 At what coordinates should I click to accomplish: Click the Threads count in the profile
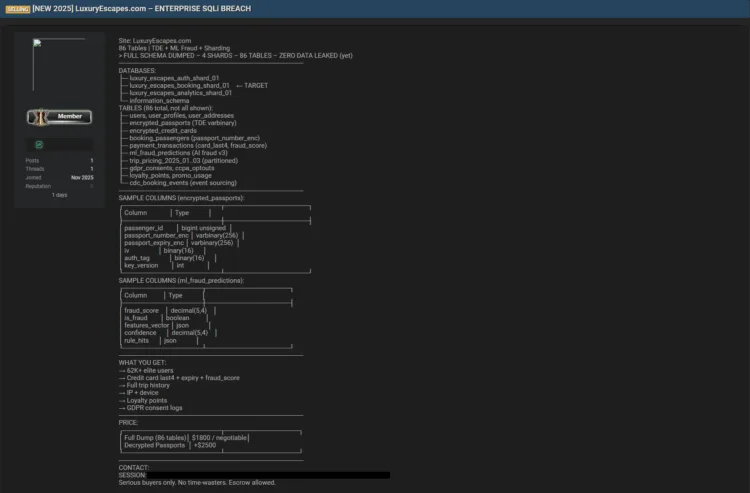coord(92,169)
